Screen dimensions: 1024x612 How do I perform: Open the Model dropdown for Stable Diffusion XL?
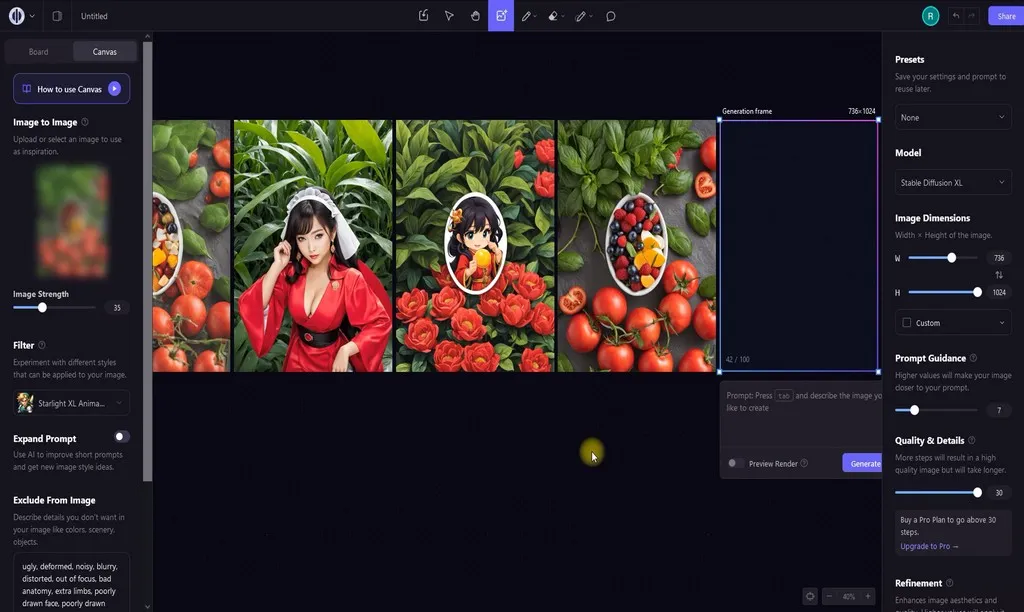point(952,182)
